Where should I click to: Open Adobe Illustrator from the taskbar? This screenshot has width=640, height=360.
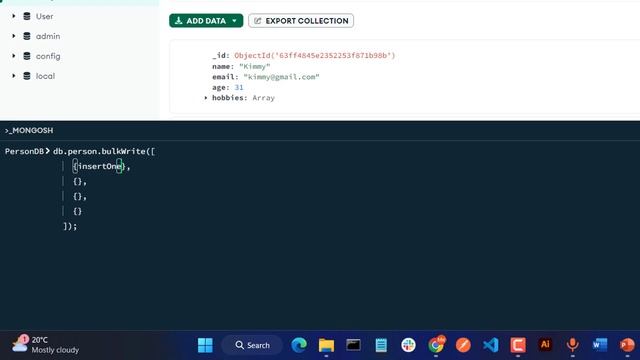coord(545,345)
